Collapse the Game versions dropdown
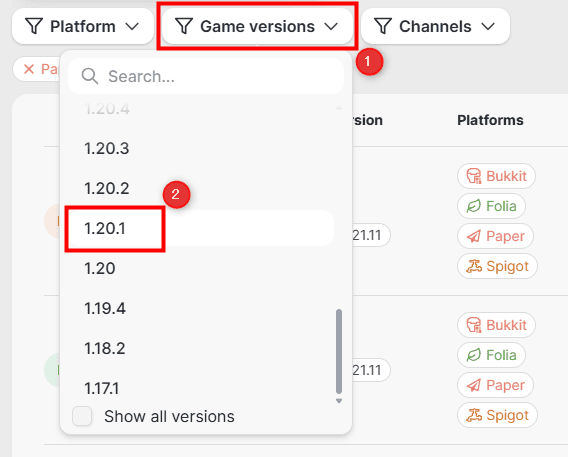The image size is (568, 457). [331, 26]
